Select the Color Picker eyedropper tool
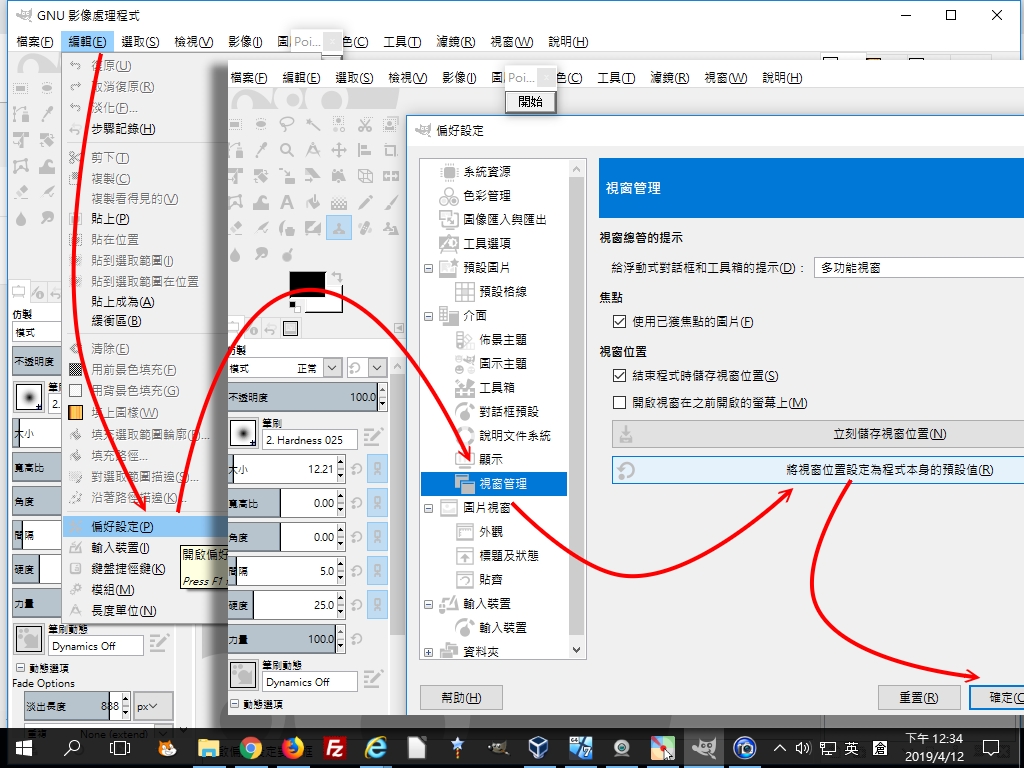Viewport: 1024px width, 768px height. click(261, 150)
